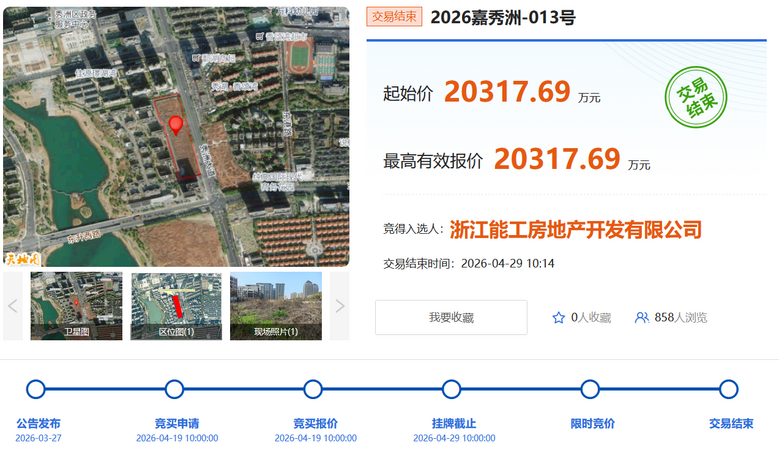The height and width of the screenshot is (456, 779).
Task: Select the 竞买申请 timeline node
Action: 174,389
